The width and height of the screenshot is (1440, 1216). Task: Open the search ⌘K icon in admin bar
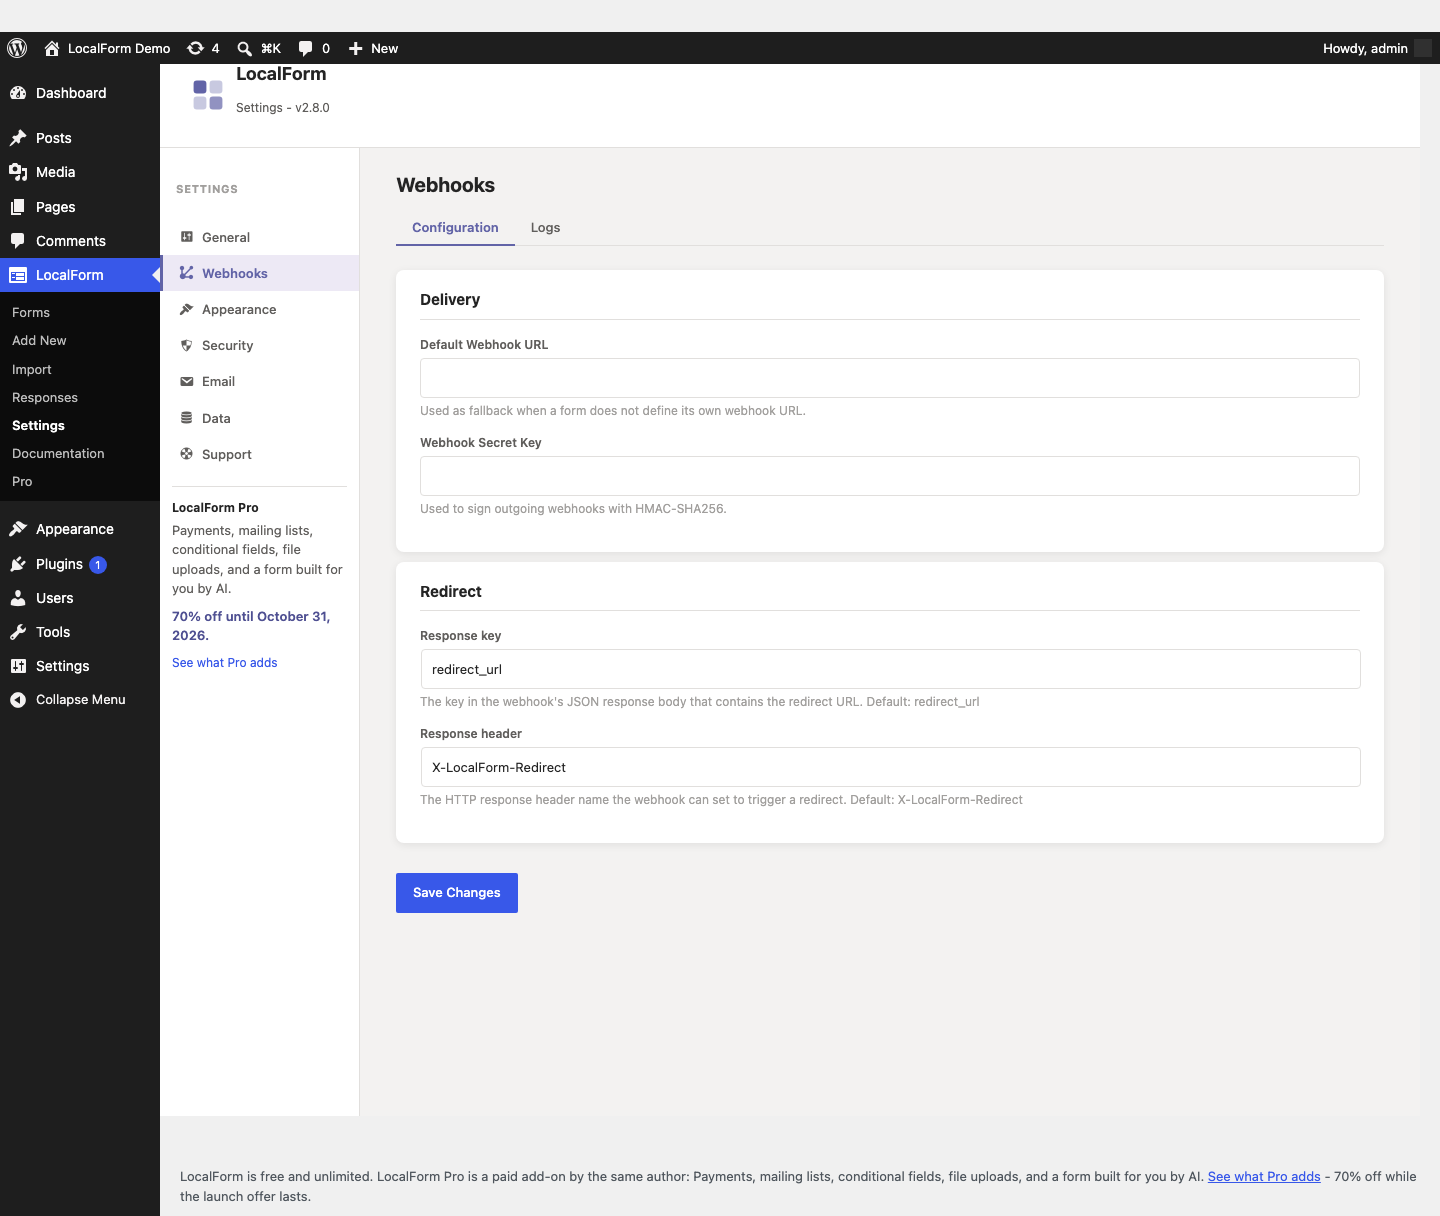point(244,48)
